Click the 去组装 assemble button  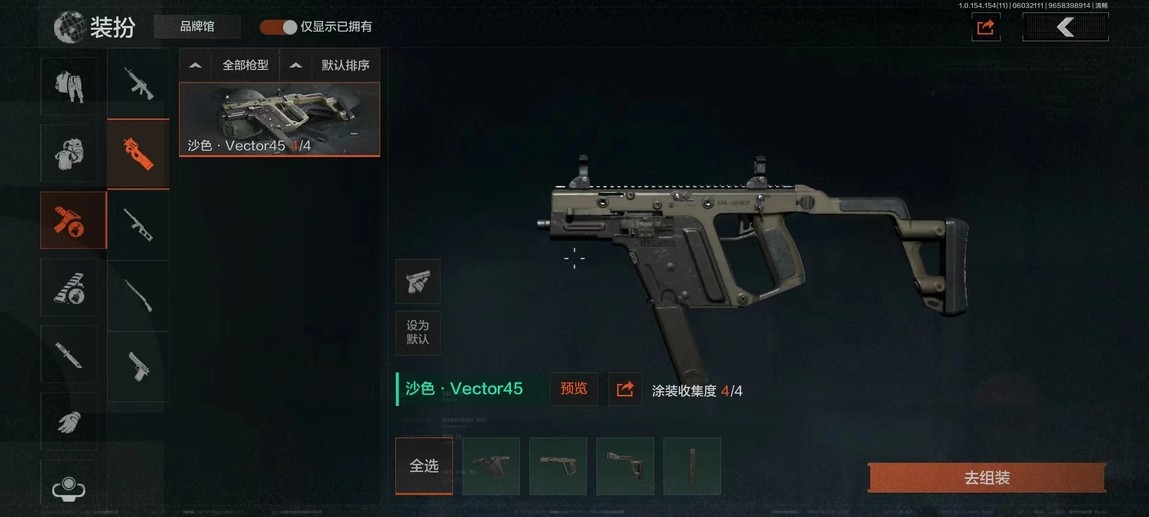pos(986,478)
